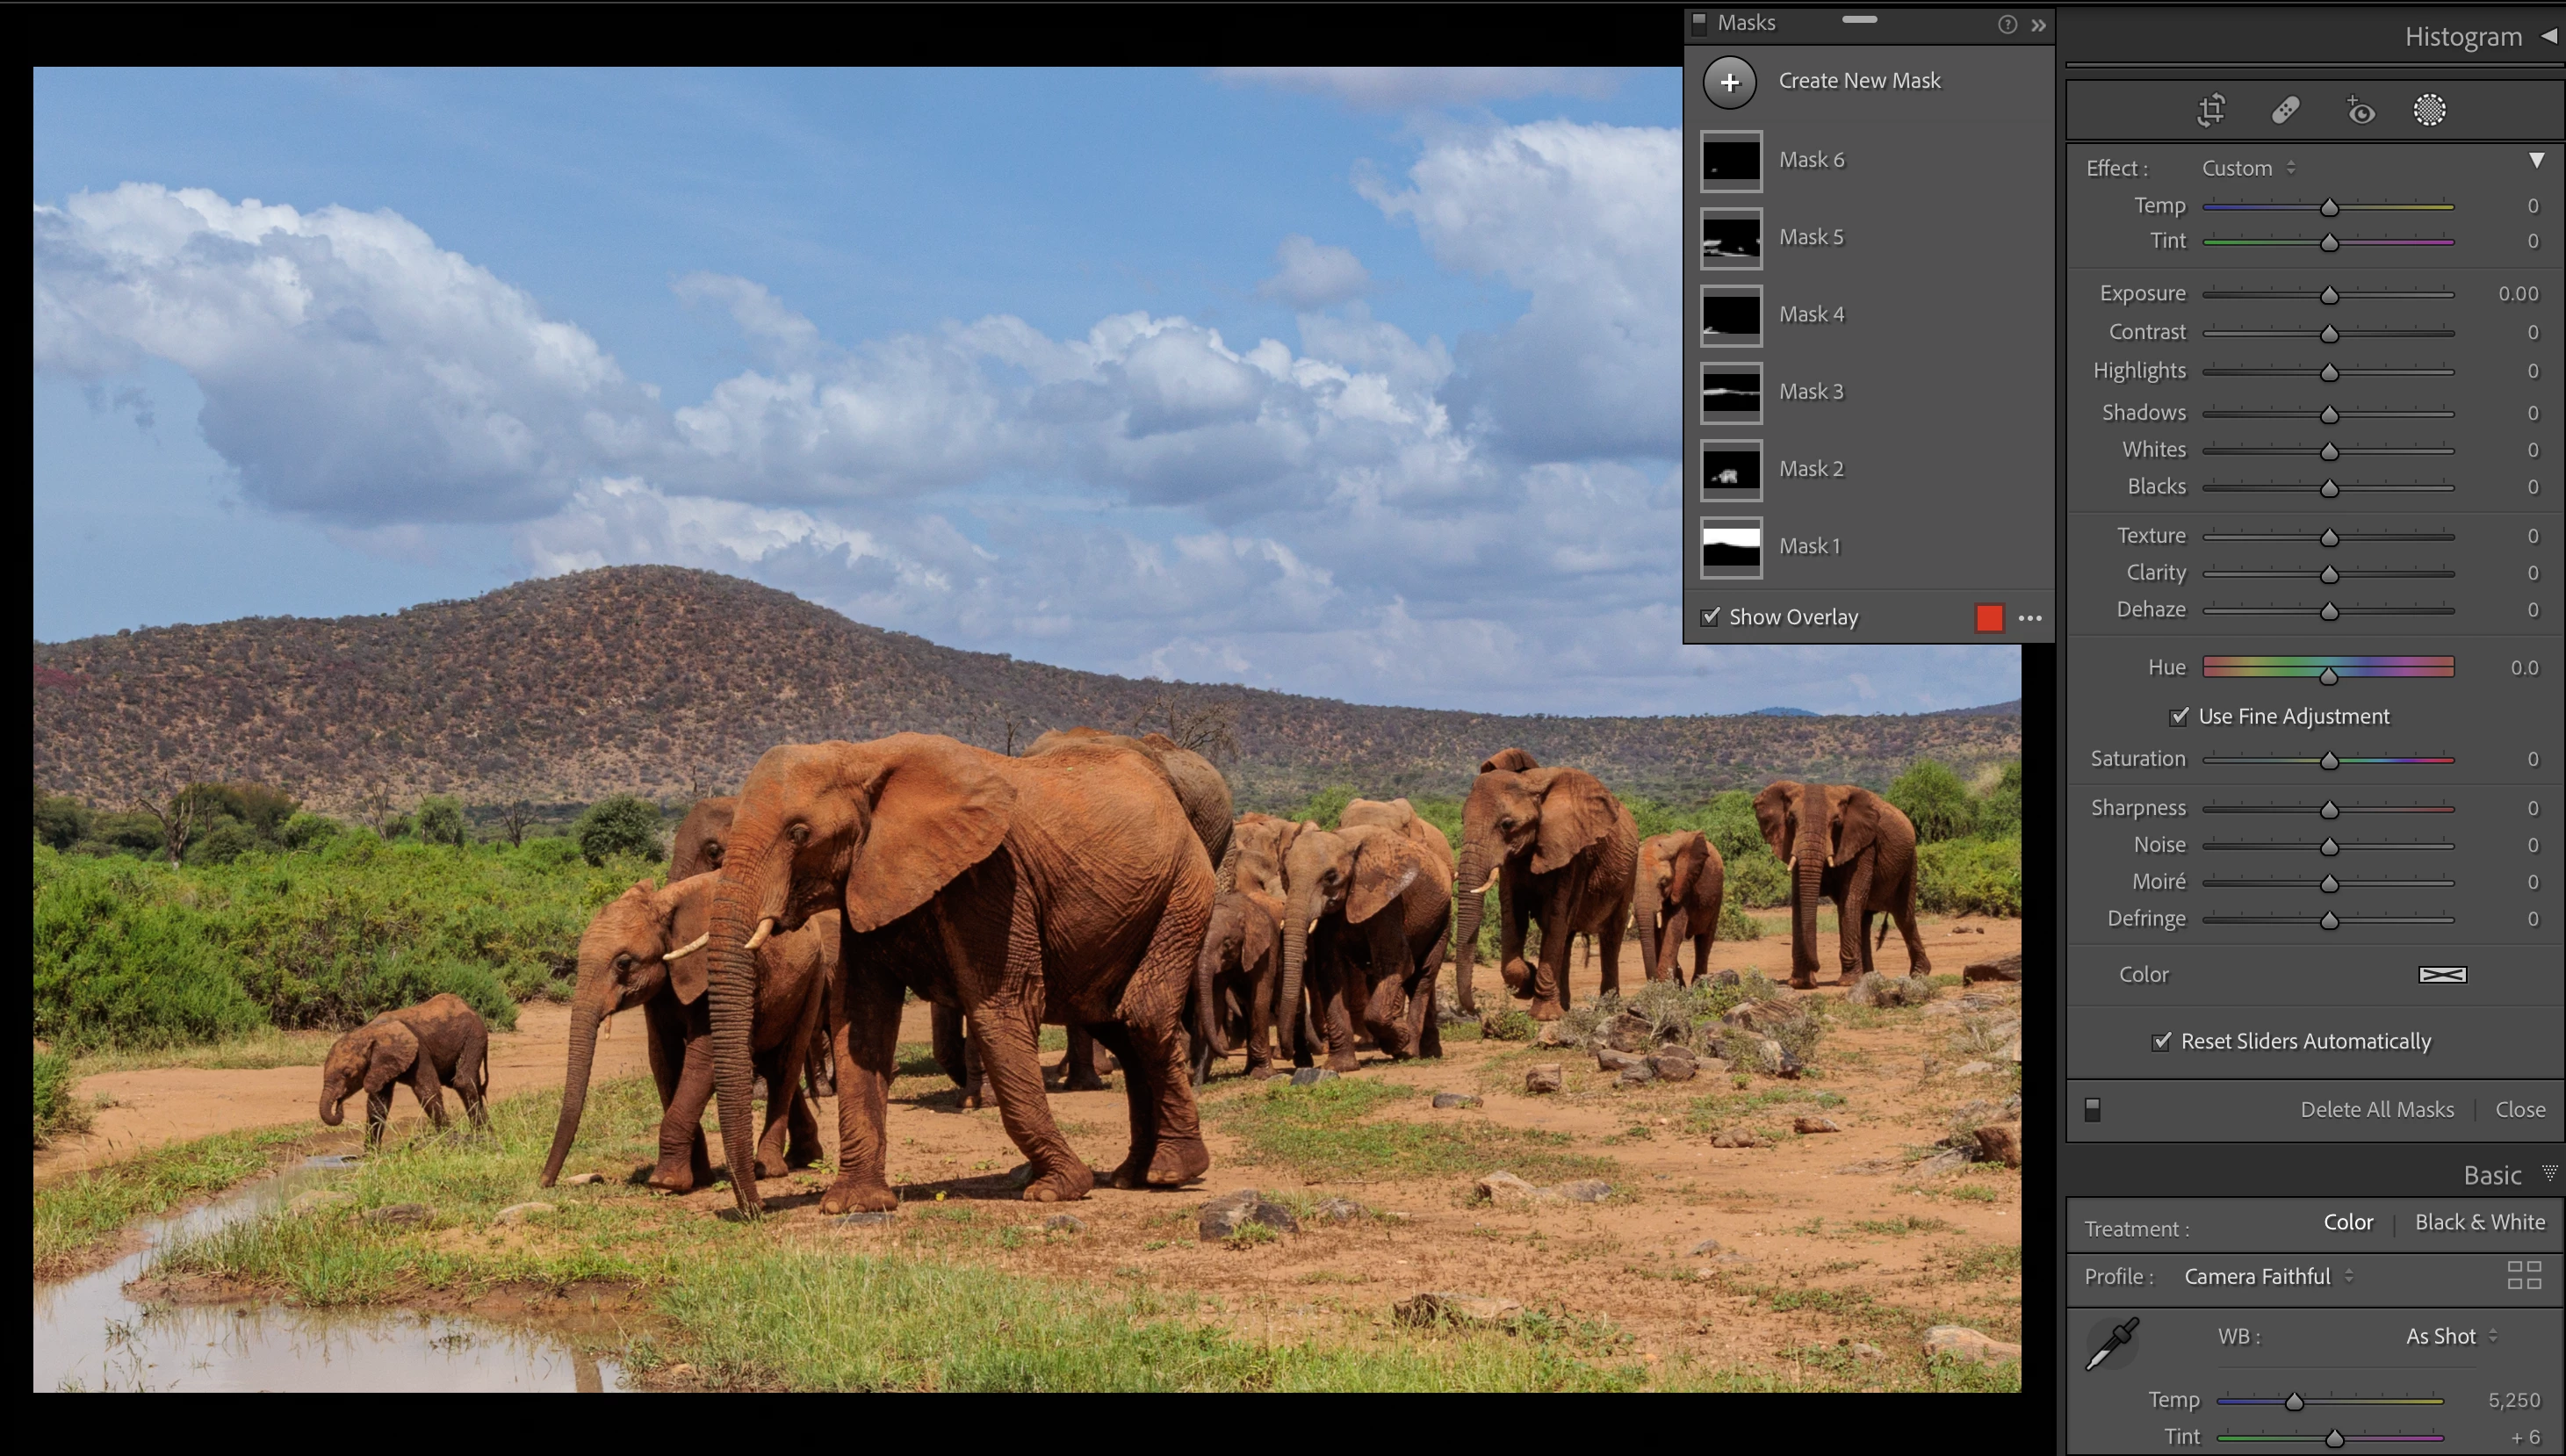
Task: Collapse the Masks panel with double-arrow icon
Action: pos(2038,25)
